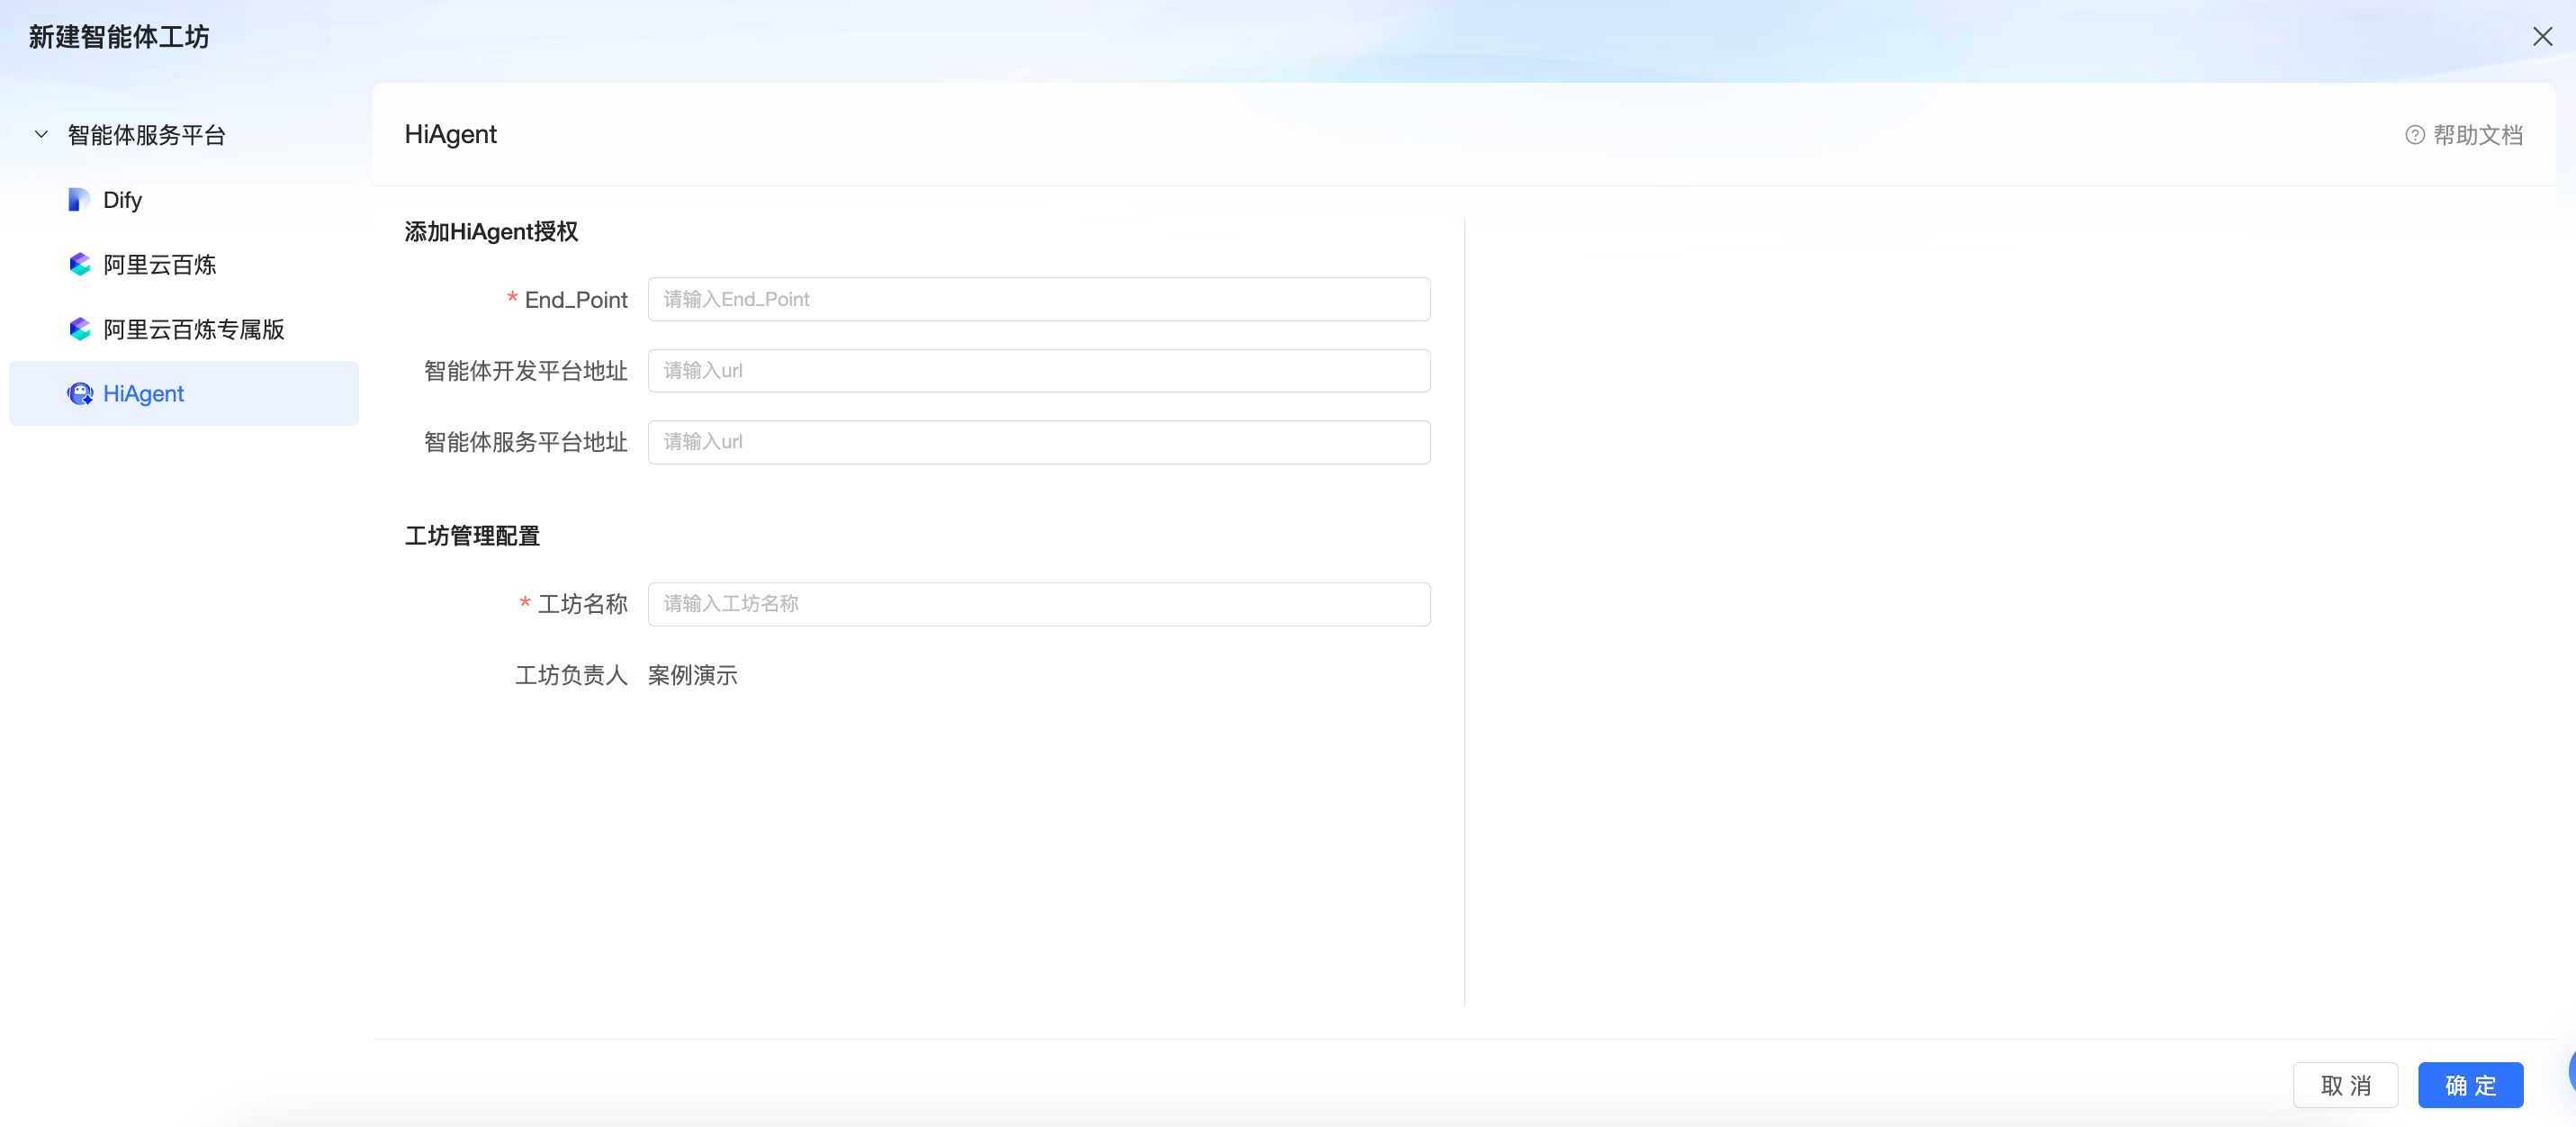Image resolution: width=2576 pixels, height=1127 pixels.
Task: Click the 工坊负责人 label
Action: tap(571, 676)
